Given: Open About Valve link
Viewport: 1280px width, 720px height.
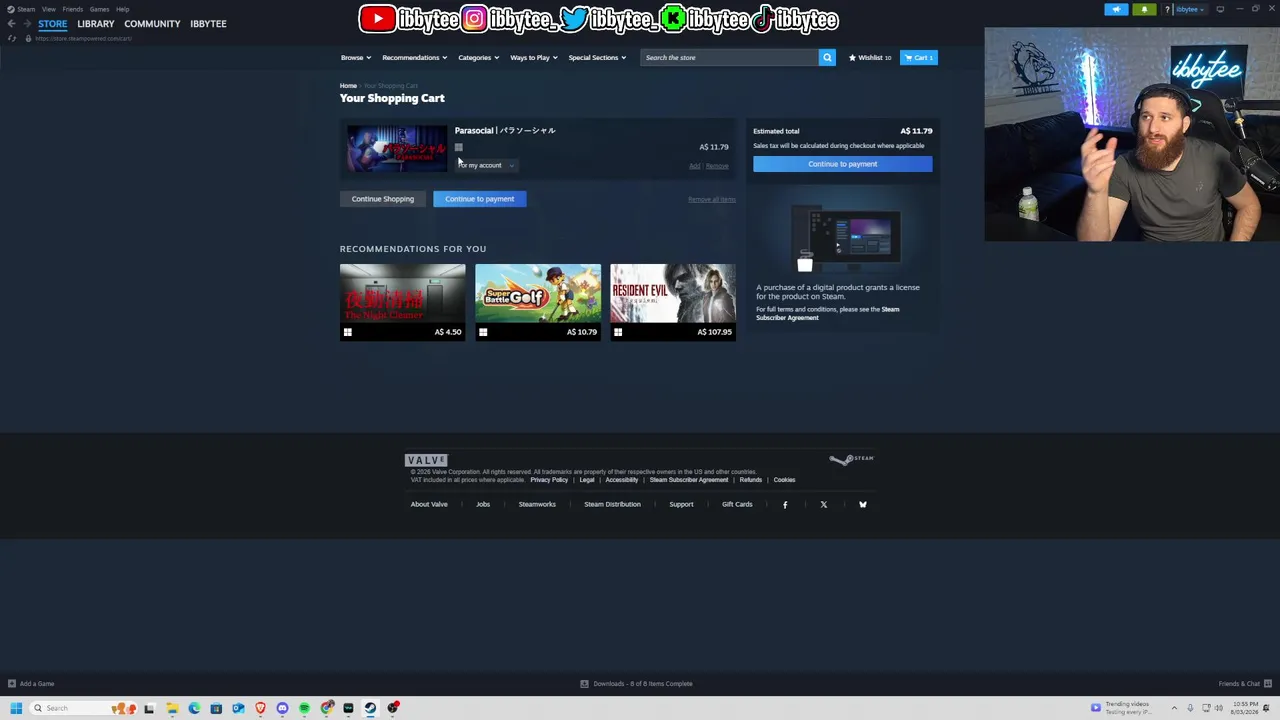Looking at the screenshot, I should tap(429, 505).
